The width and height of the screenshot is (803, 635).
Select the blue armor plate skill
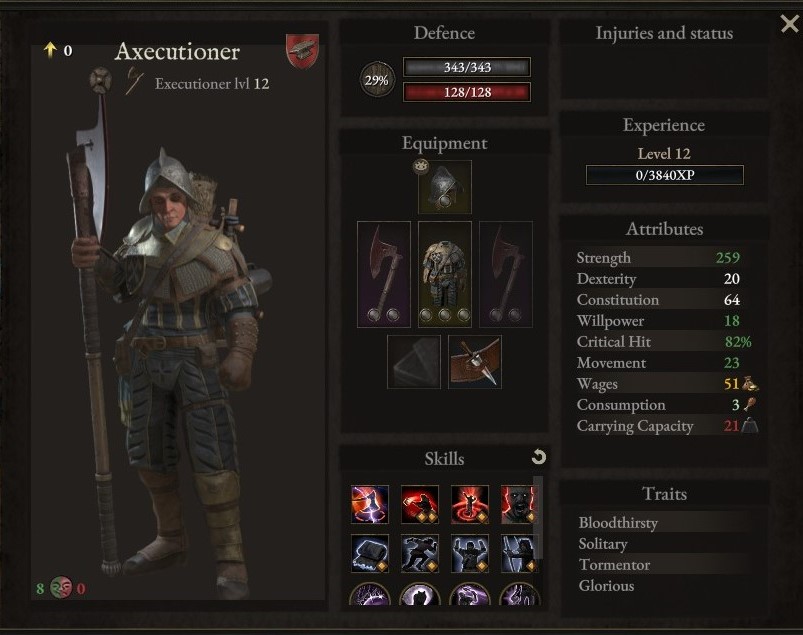(x=370, y=554)
